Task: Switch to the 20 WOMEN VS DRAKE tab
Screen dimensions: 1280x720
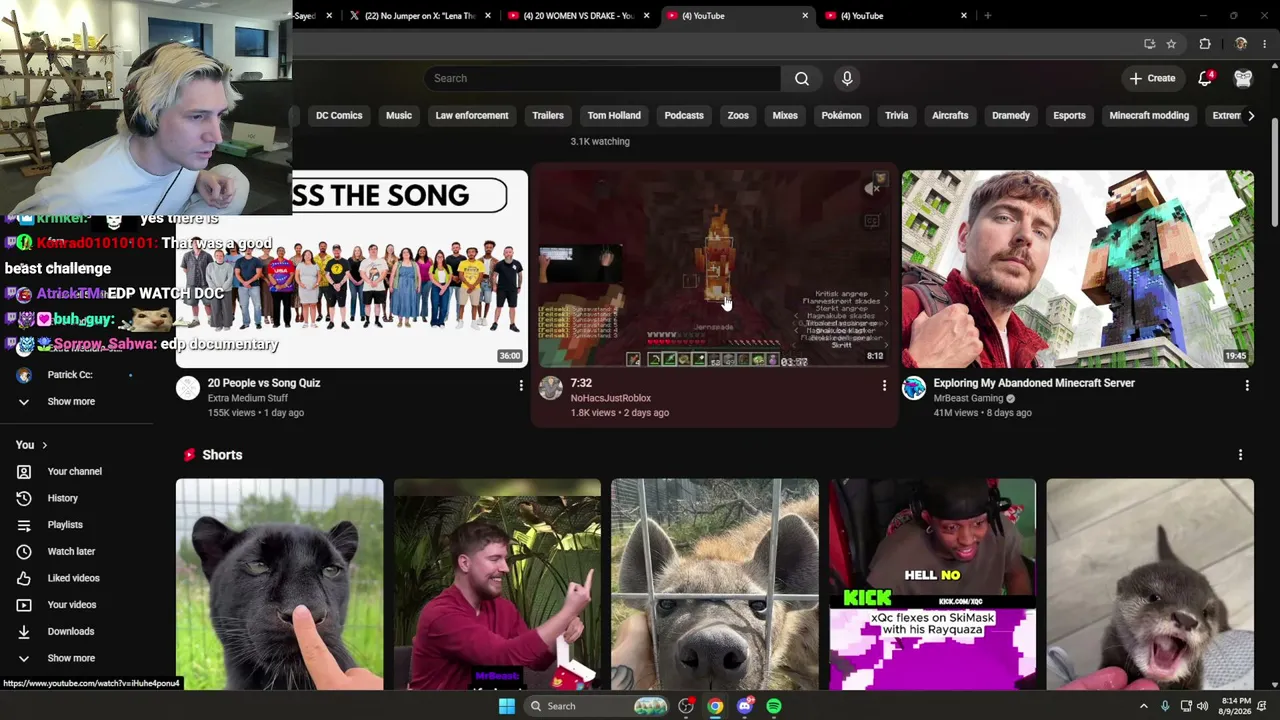Action: coord(578,15)
